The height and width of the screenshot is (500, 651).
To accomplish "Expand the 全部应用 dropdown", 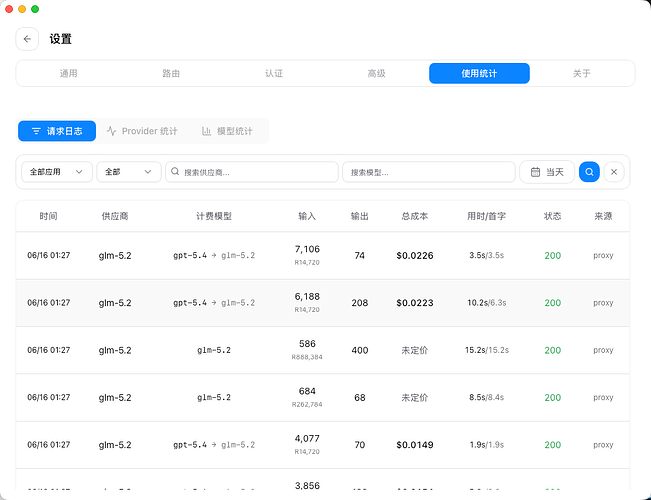I will [56, 172].
